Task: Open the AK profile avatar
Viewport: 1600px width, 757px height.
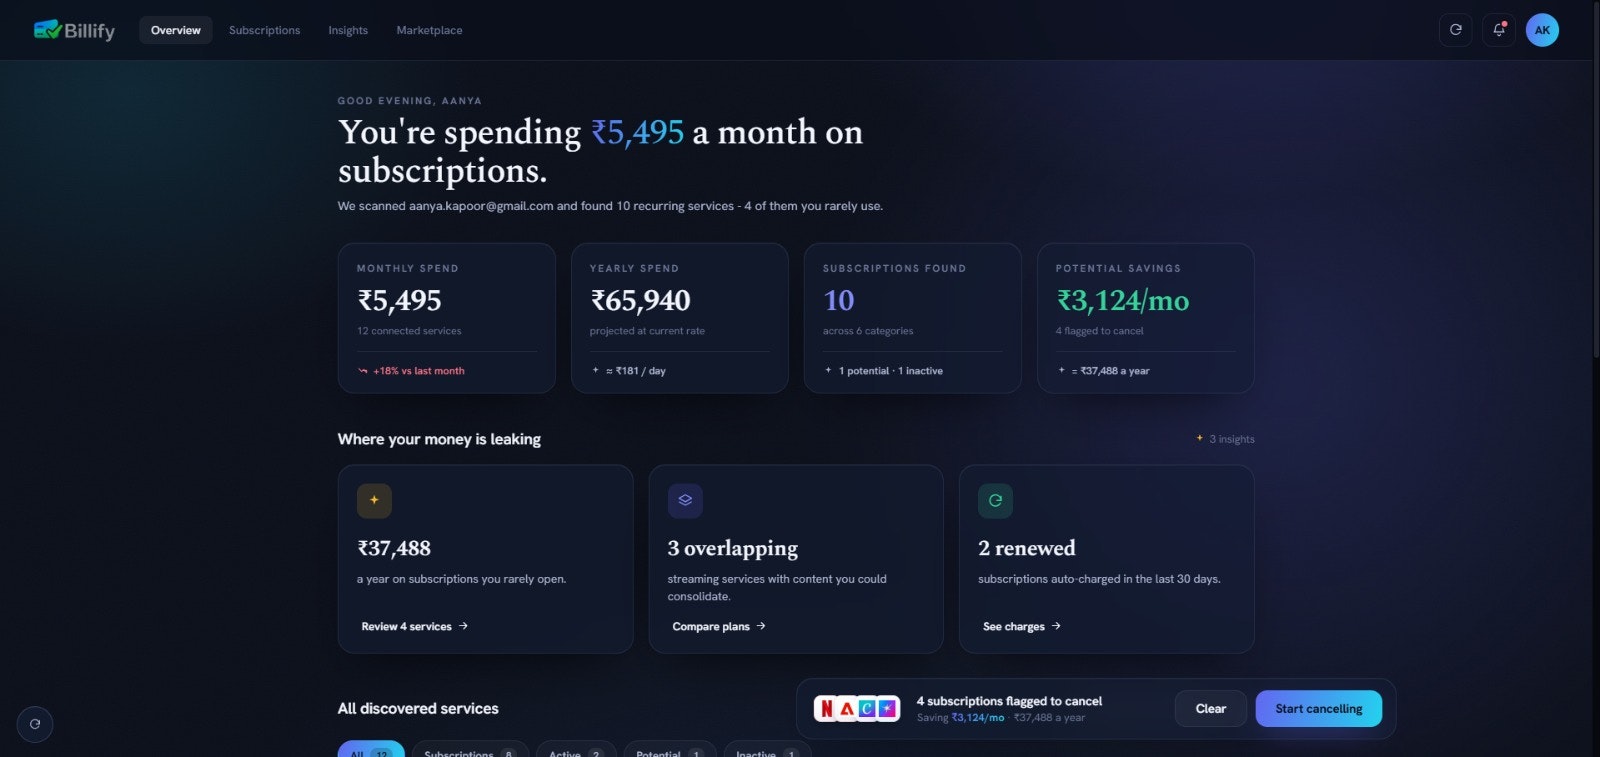Action: click(1542, 30)
